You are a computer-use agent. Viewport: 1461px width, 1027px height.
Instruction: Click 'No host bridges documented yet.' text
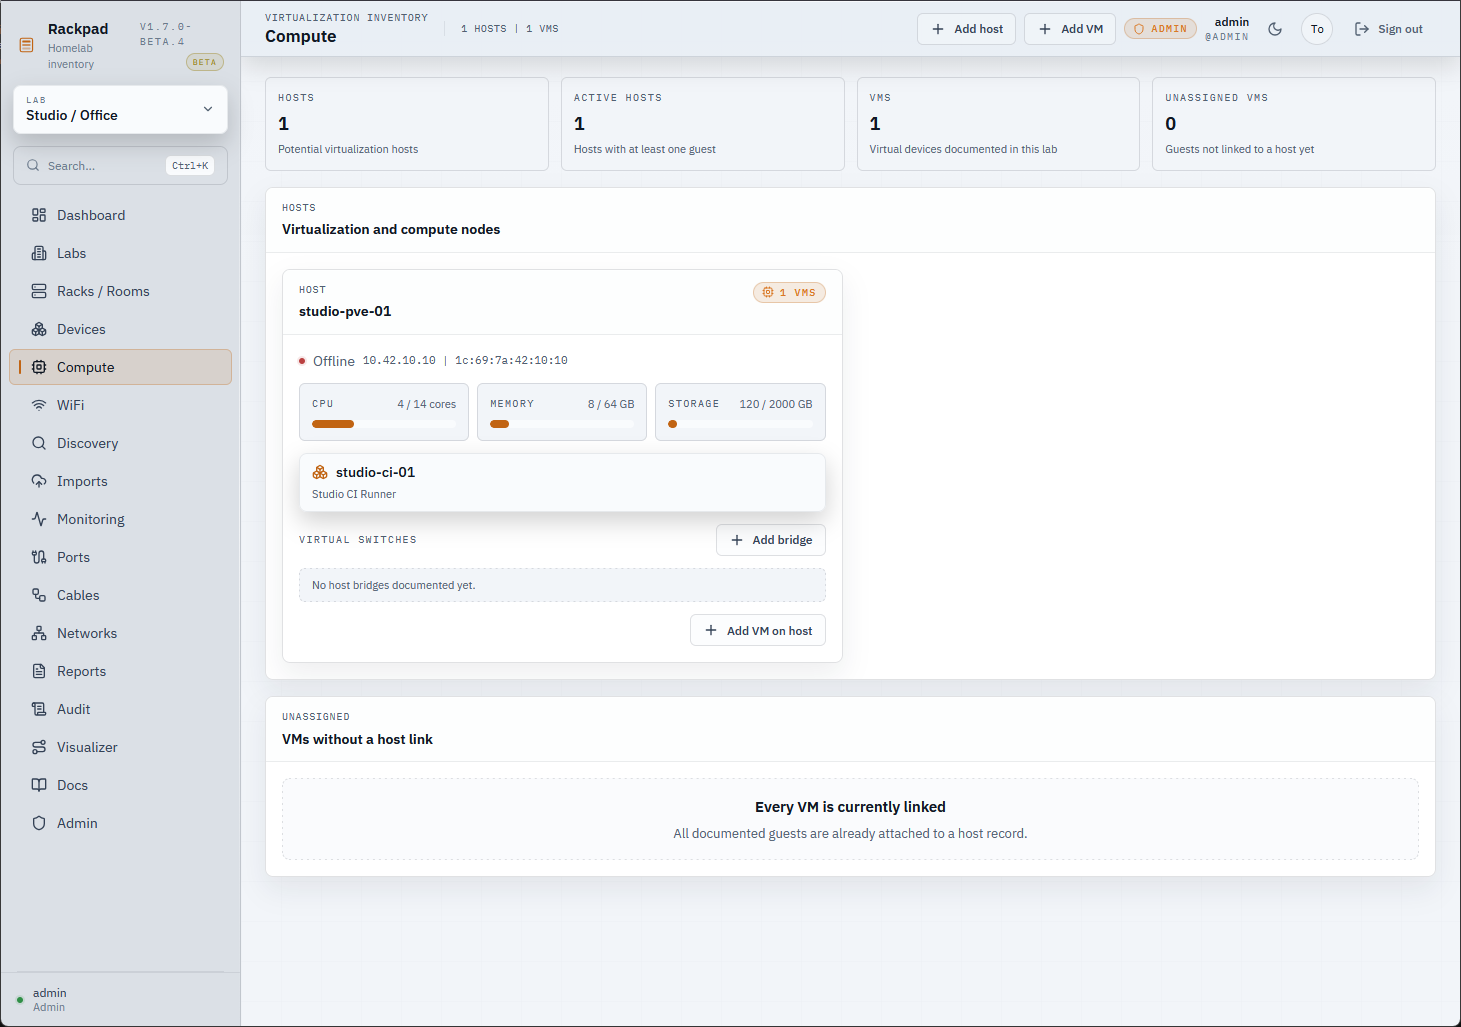coord(394,585)
